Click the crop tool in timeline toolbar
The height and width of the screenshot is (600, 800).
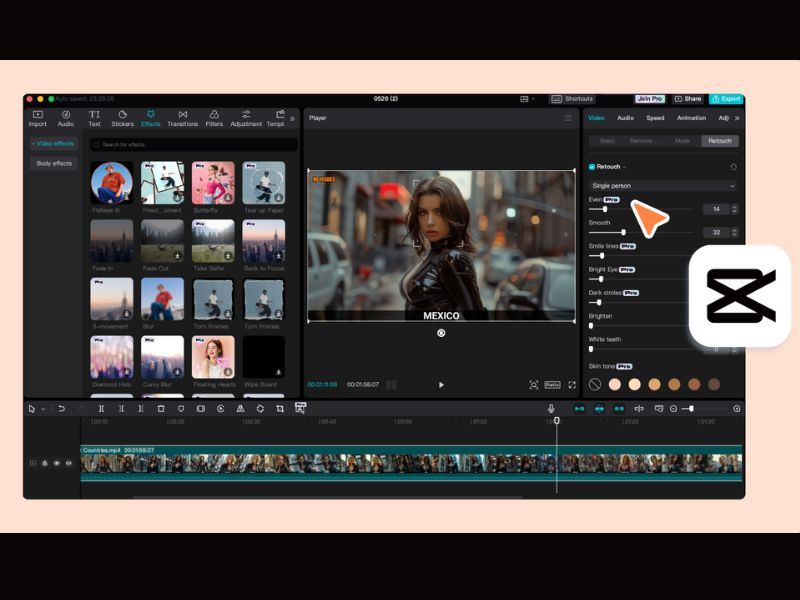coord(280,409)
